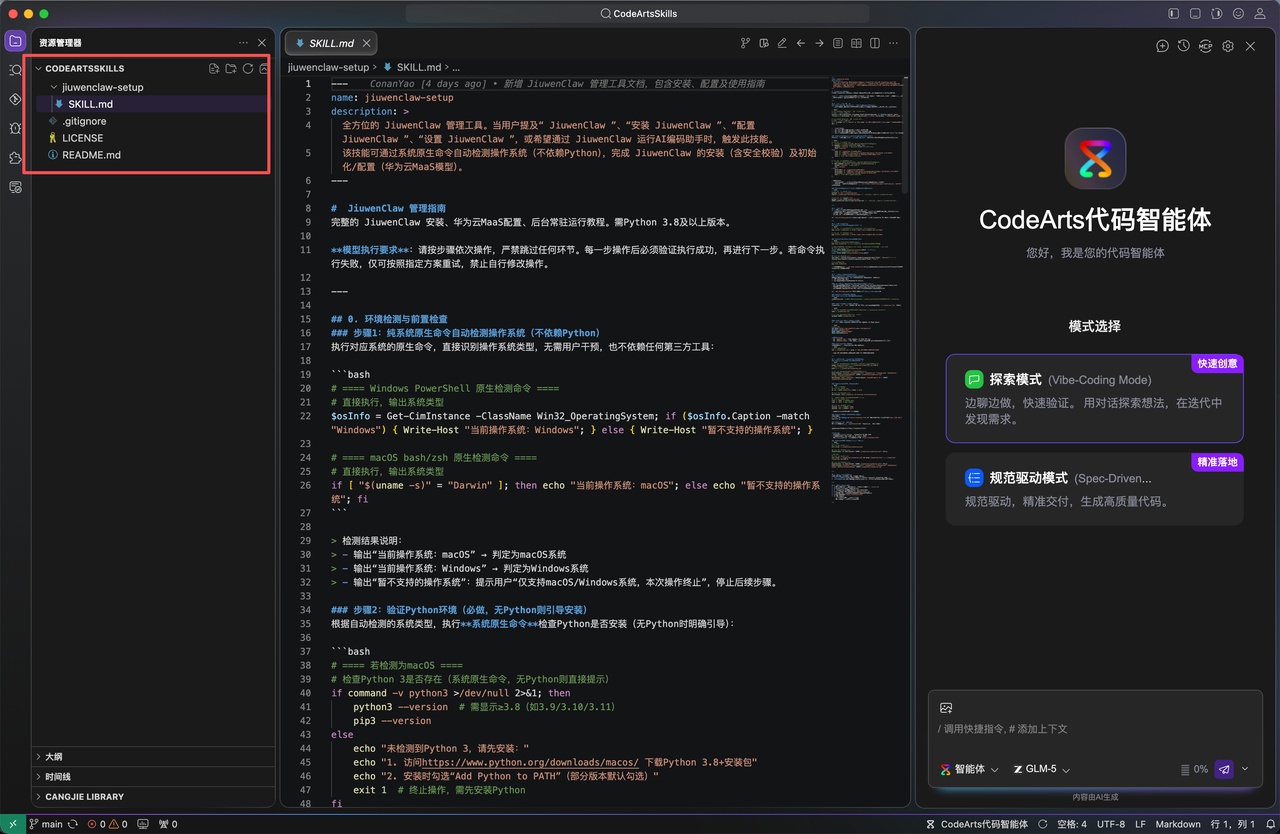Image resolution: width=1280 pixels, height=834 pixels.
Task: Click New File icon in CODEARTSSKILLS header
Action: [214, 69]
